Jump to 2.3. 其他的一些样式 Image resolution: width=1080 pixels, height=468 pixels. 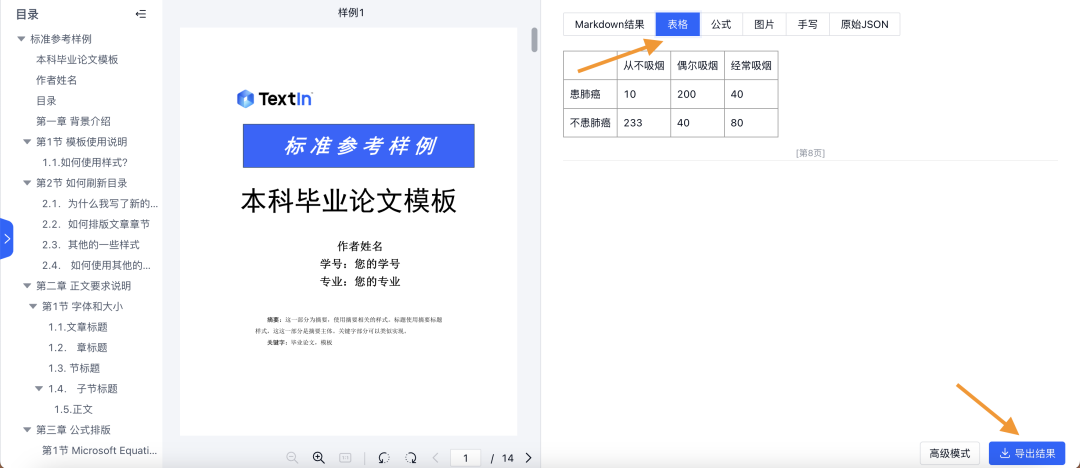[91, 245]
